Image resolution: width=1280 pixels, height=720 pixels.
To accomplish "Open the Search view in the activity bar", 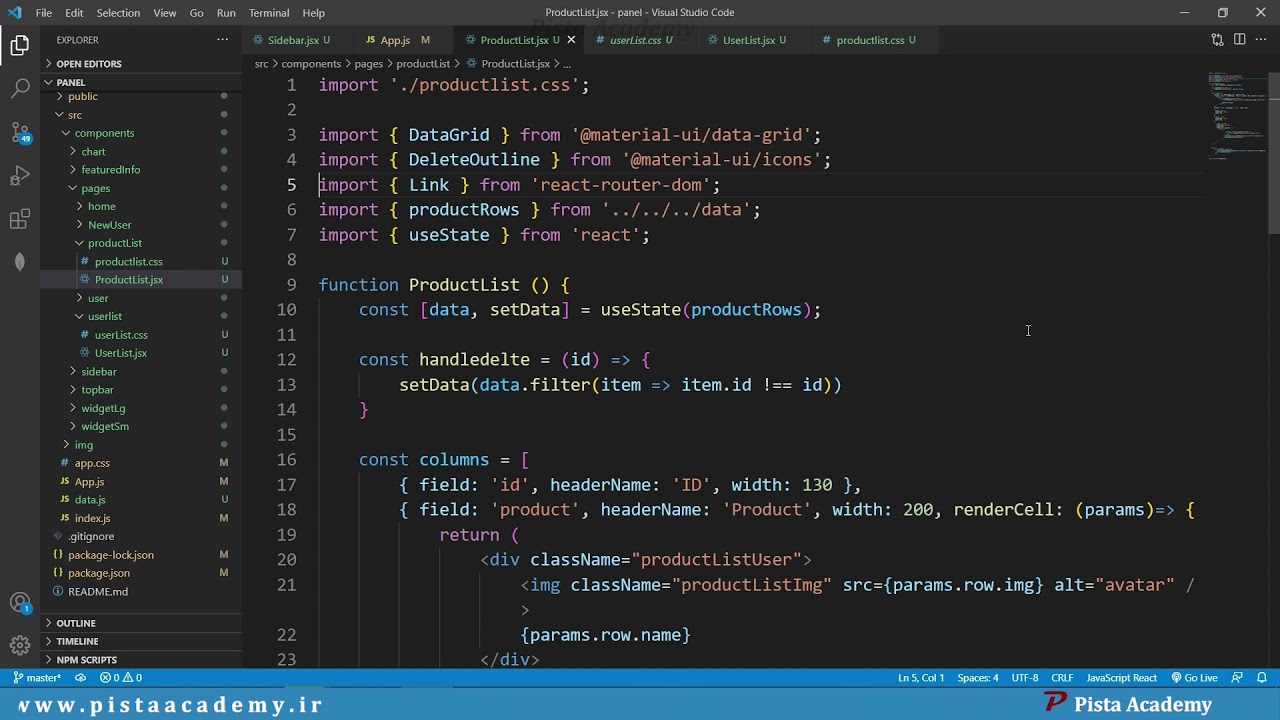I will click(x=20, y=88).
